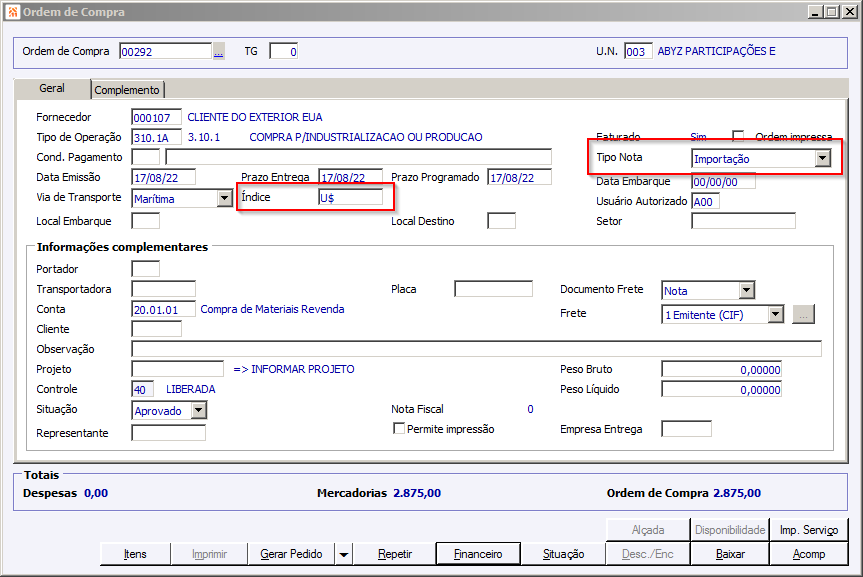Click the Controle field with 40
863x577 pixels.
tap(143, 389)
